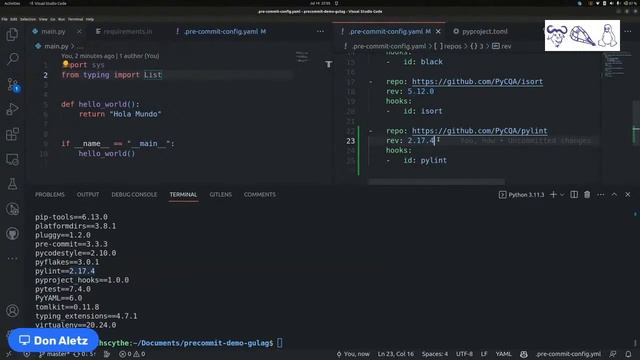Image resolution: width=640 pixels, height=360 pixels.
Task: Follow the PyCQA/pylint GitHub link
Action: click(x=480, y=131)
